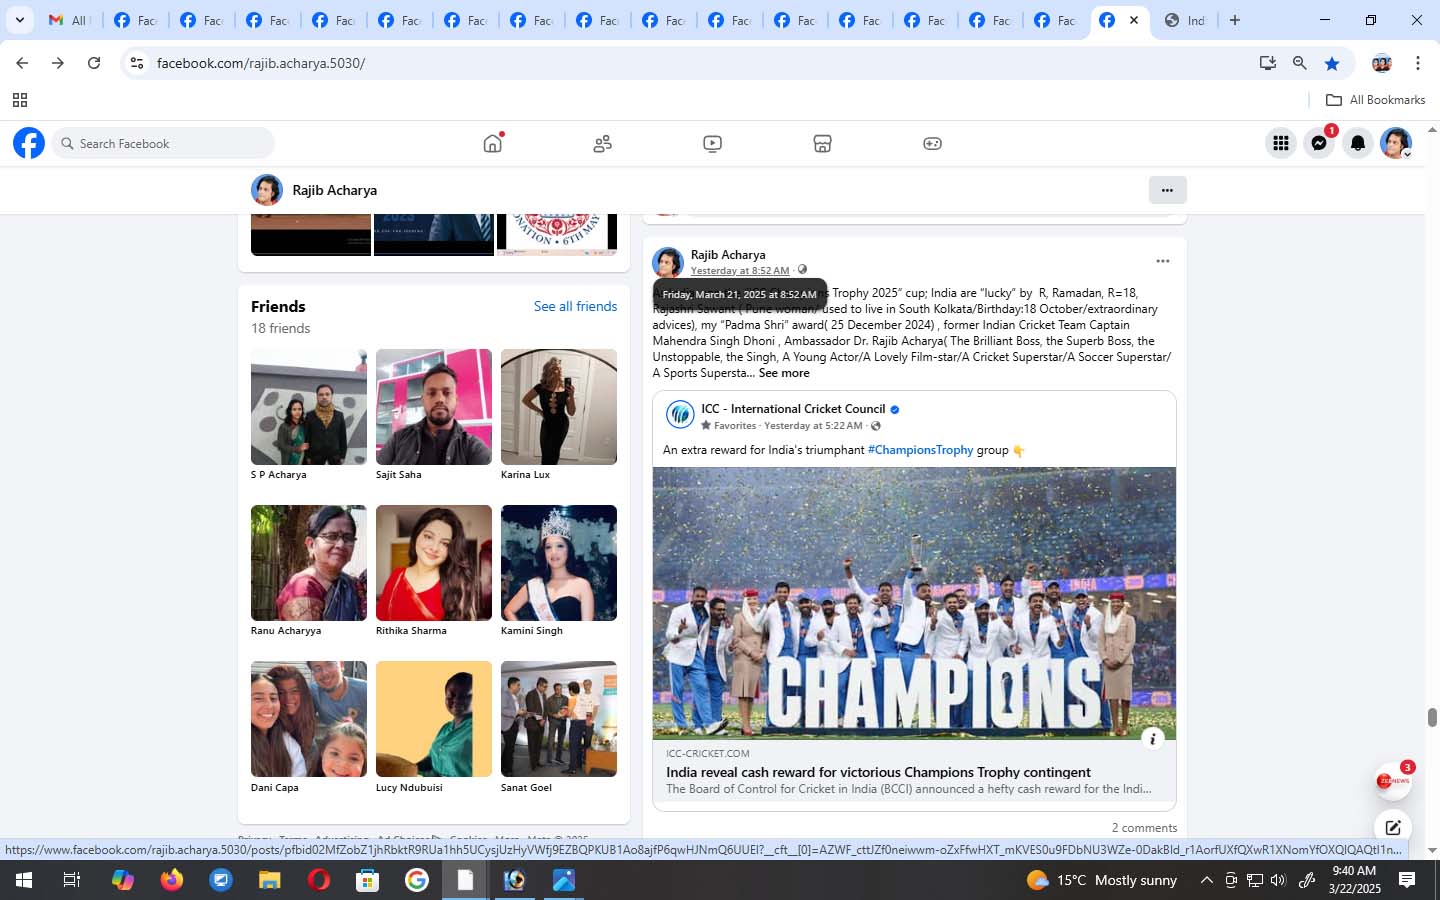Open S P Acharya friend photo
The image size is (1440, 900).
tap(309, 407)
